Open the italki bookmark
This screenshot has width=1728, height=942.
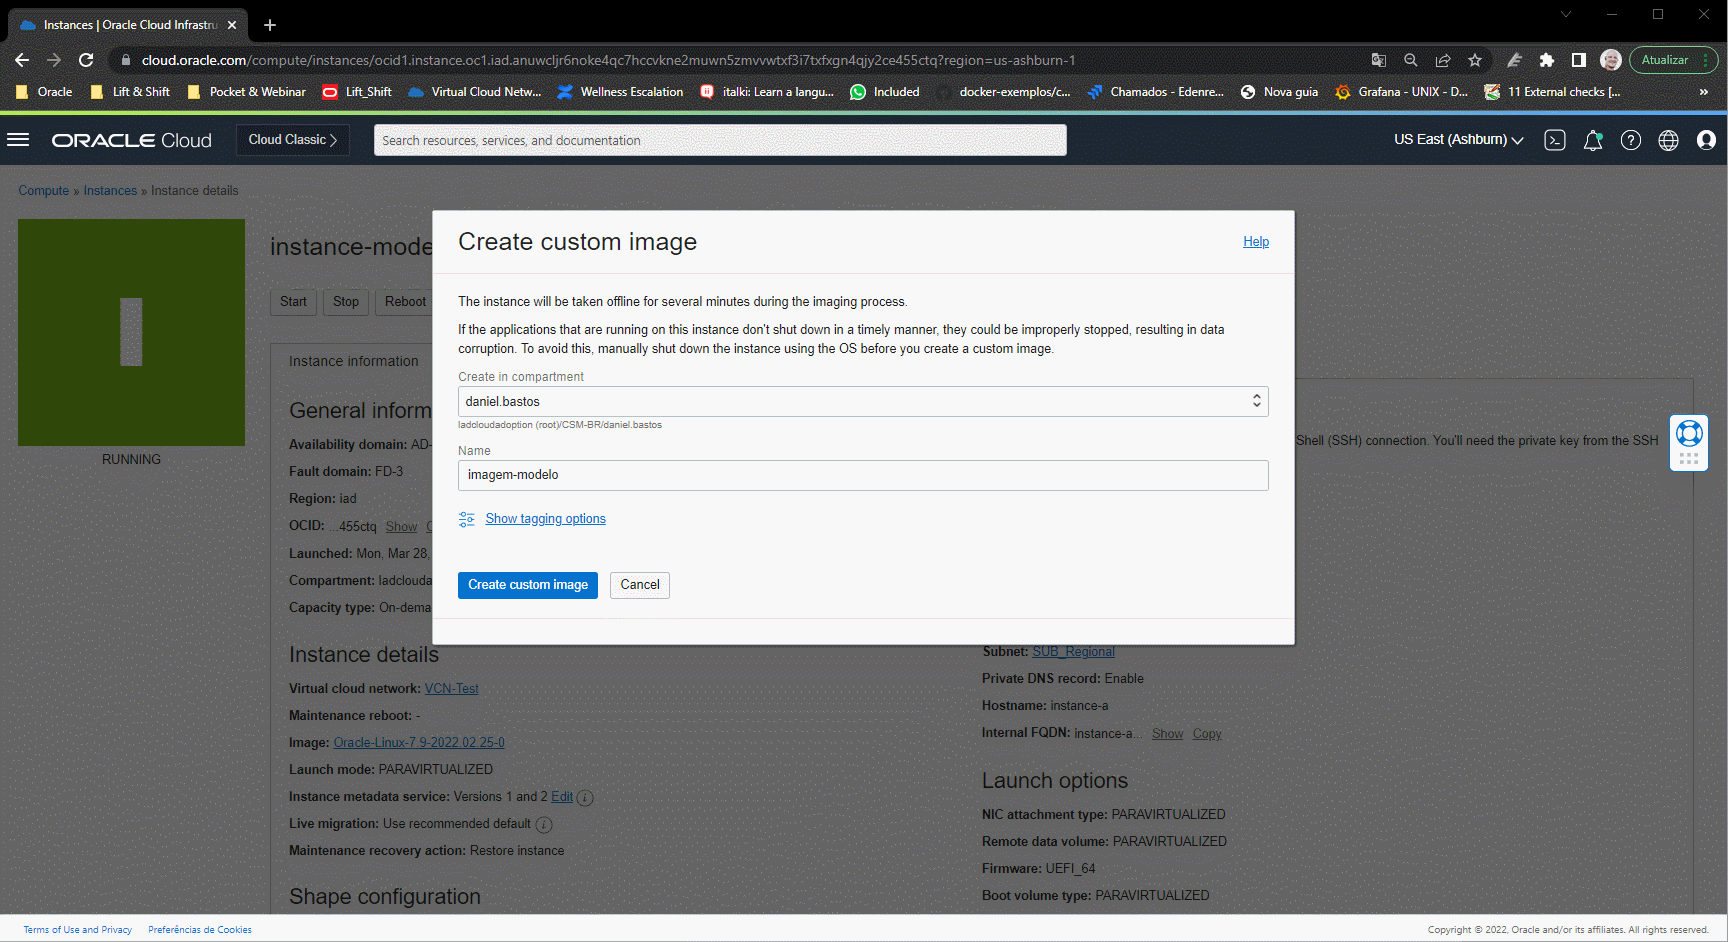click(x=767, y=92)
